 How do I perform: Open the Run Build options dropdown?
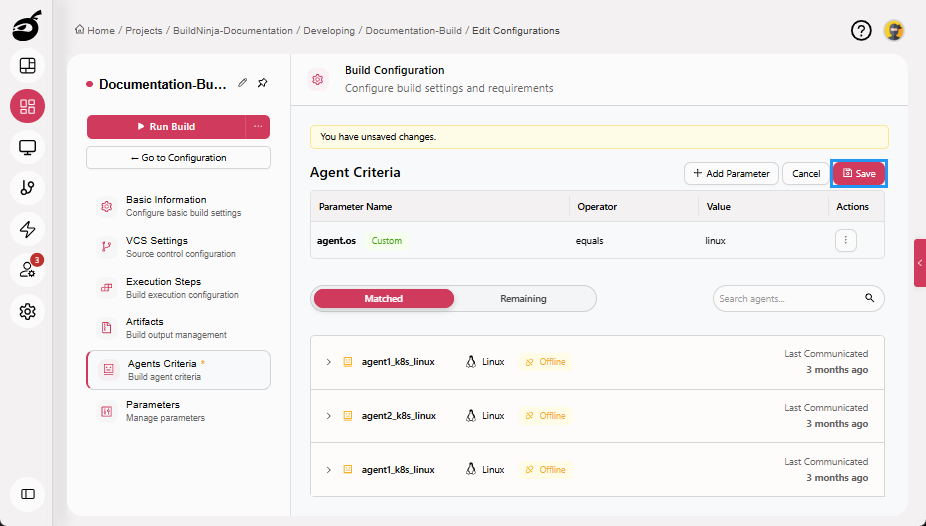(258, 126)
